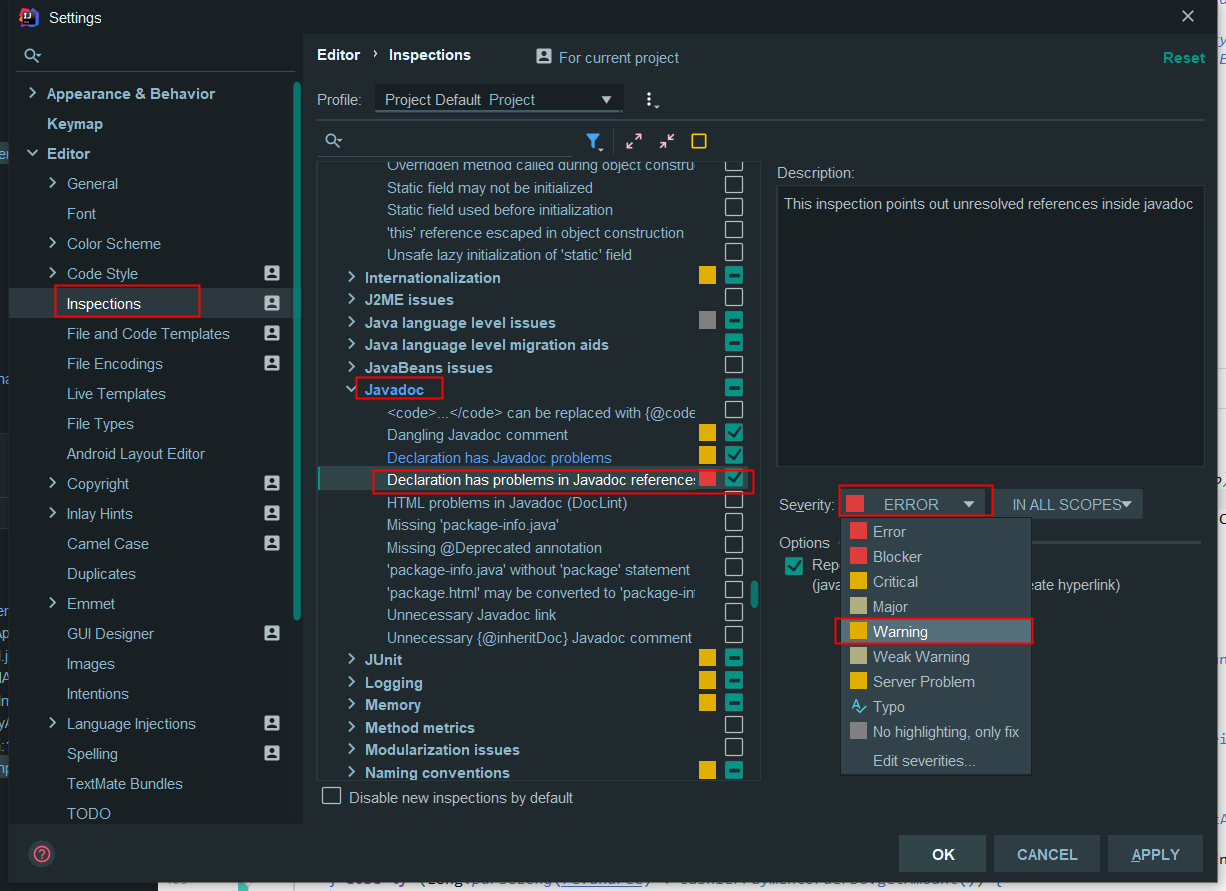Viewport: 1226px width, 891px height.
Task: Click the magnifier search icon above inspection tree
Action: click(334, 141)
